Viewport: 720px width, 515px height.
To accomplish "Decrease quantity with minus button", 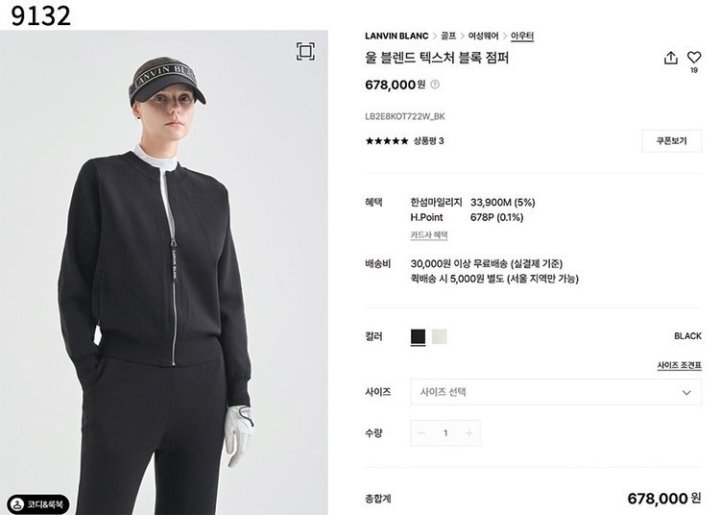I will pyautogui.click(x=422, y=433).
